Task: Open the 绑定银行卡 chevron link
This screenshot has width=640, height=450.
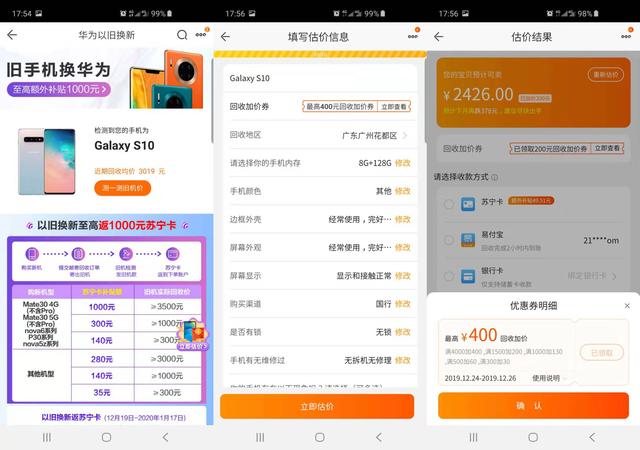Action: click(592, 276)
